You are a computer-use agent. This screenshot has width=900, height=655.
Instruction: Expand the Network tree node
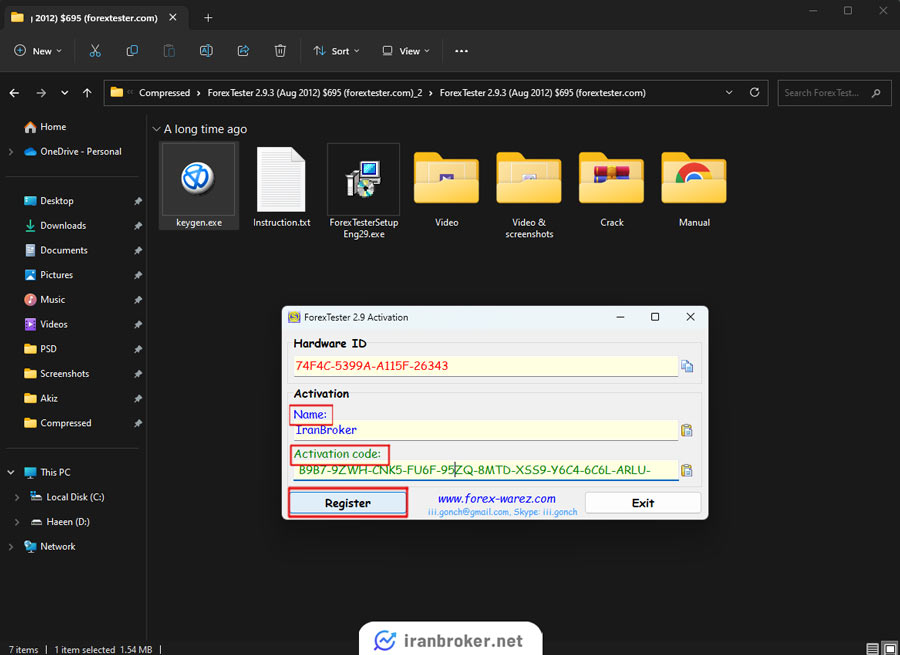click(11, 547)
